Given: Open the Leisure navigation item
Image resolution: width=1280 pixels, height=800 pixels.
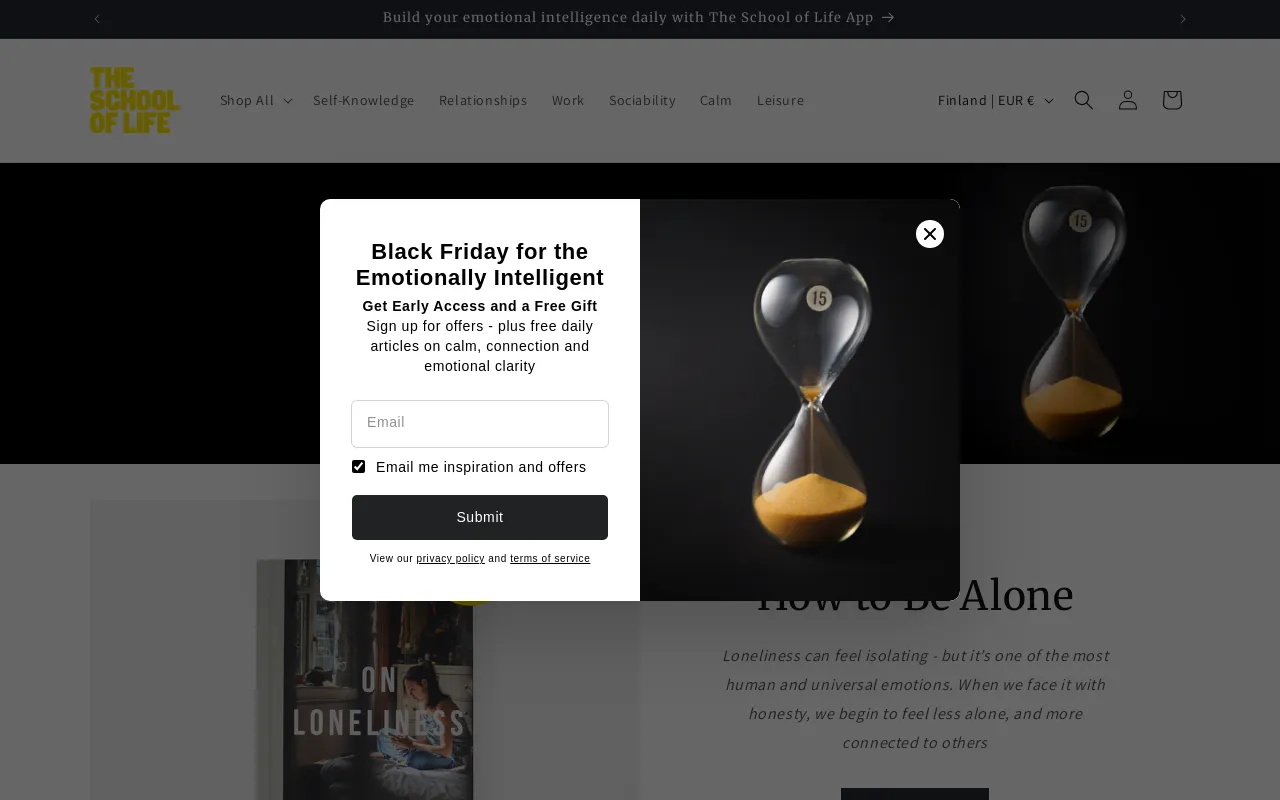Looking at the screenshot, I should [780, 100].
